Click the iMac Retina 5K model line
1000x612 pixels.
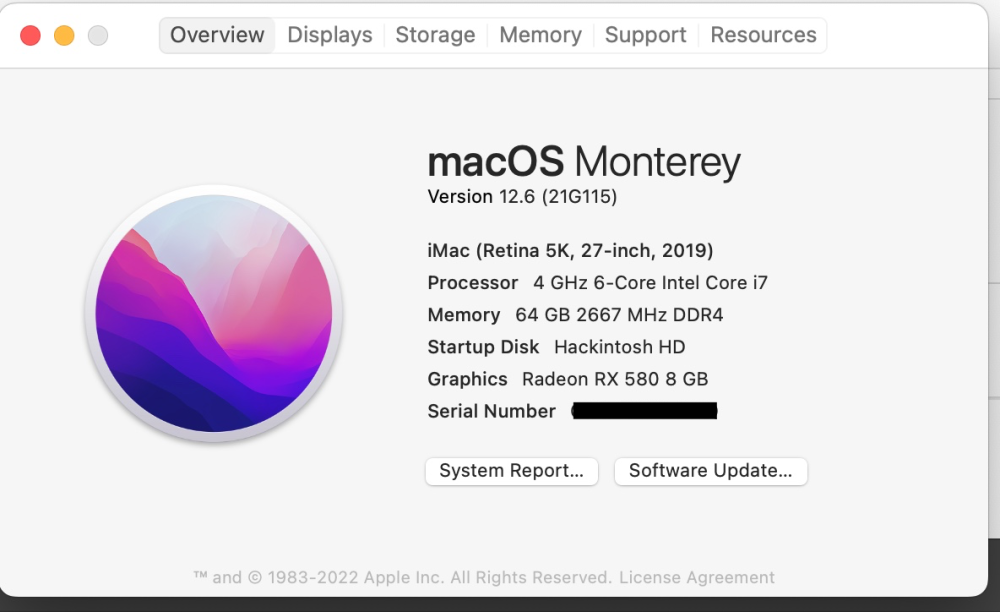(570, 251)
